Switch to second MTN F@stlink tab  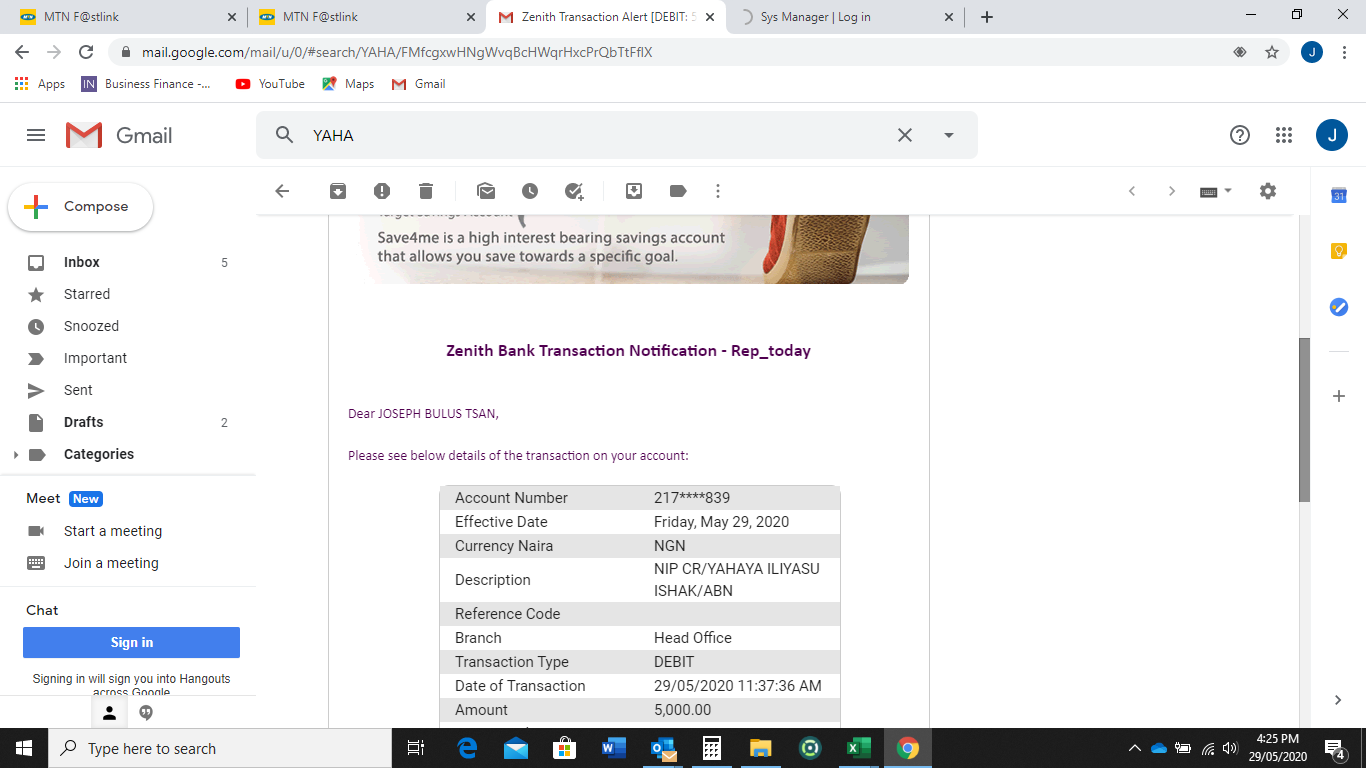366,17
